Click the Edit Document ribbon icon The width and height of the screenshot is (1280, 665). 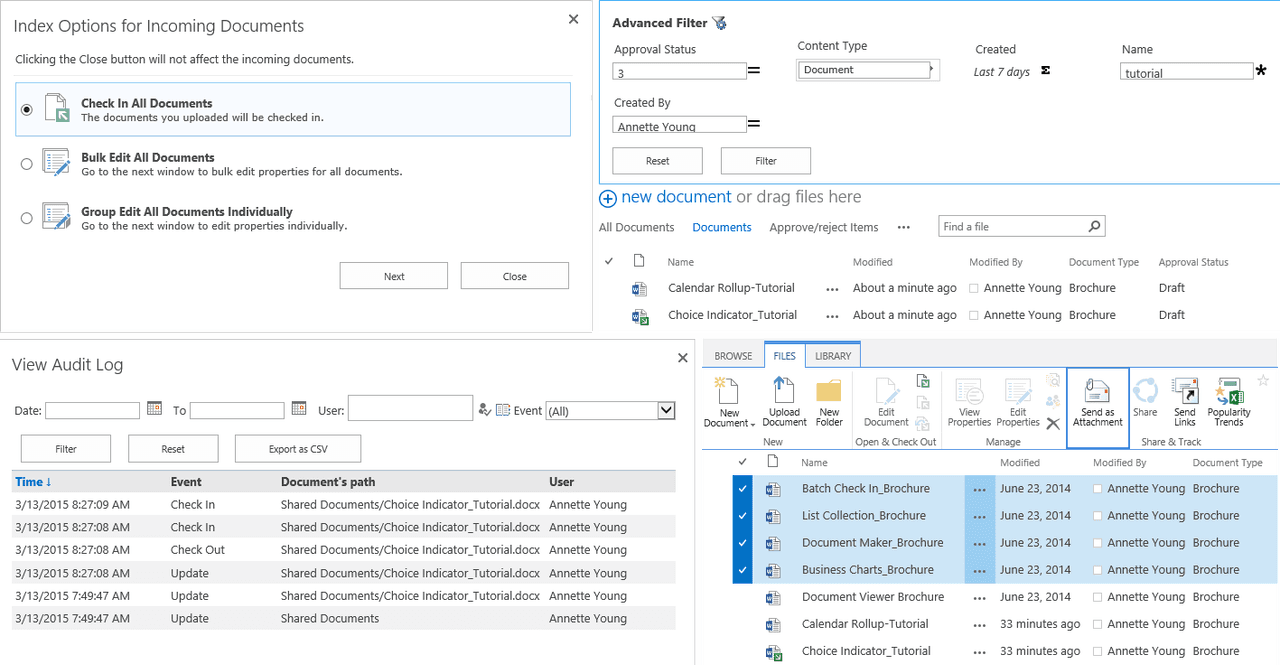coord(886,391)
